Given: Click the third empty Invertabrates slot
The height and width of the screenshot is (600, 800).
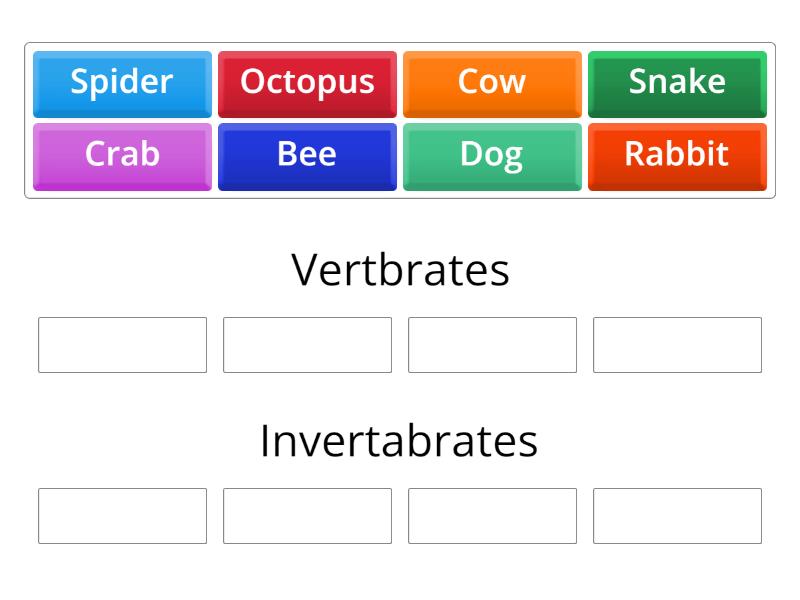Looking at the screenshot, I should tap(492, 516).
